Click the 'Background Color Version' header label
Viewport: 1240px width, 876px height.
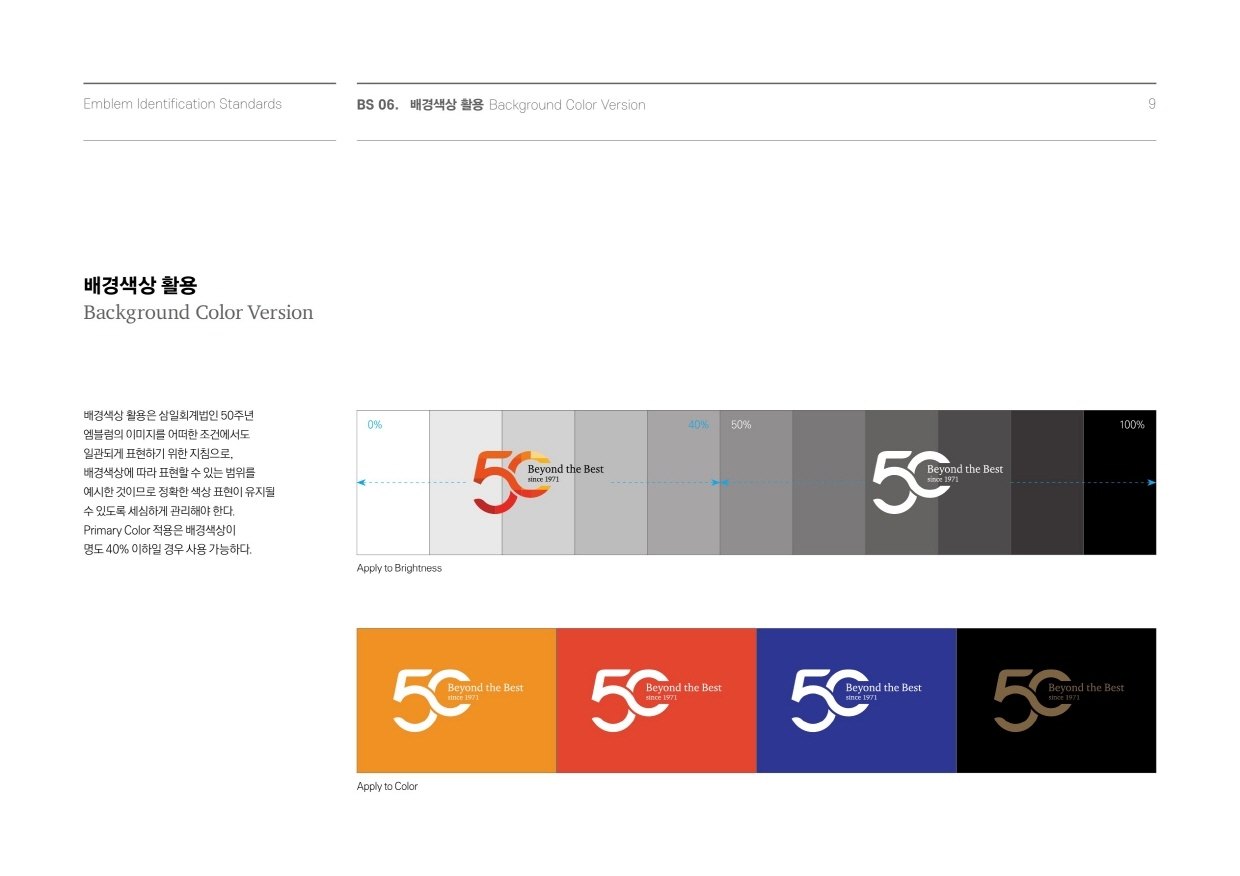[567, 105]
